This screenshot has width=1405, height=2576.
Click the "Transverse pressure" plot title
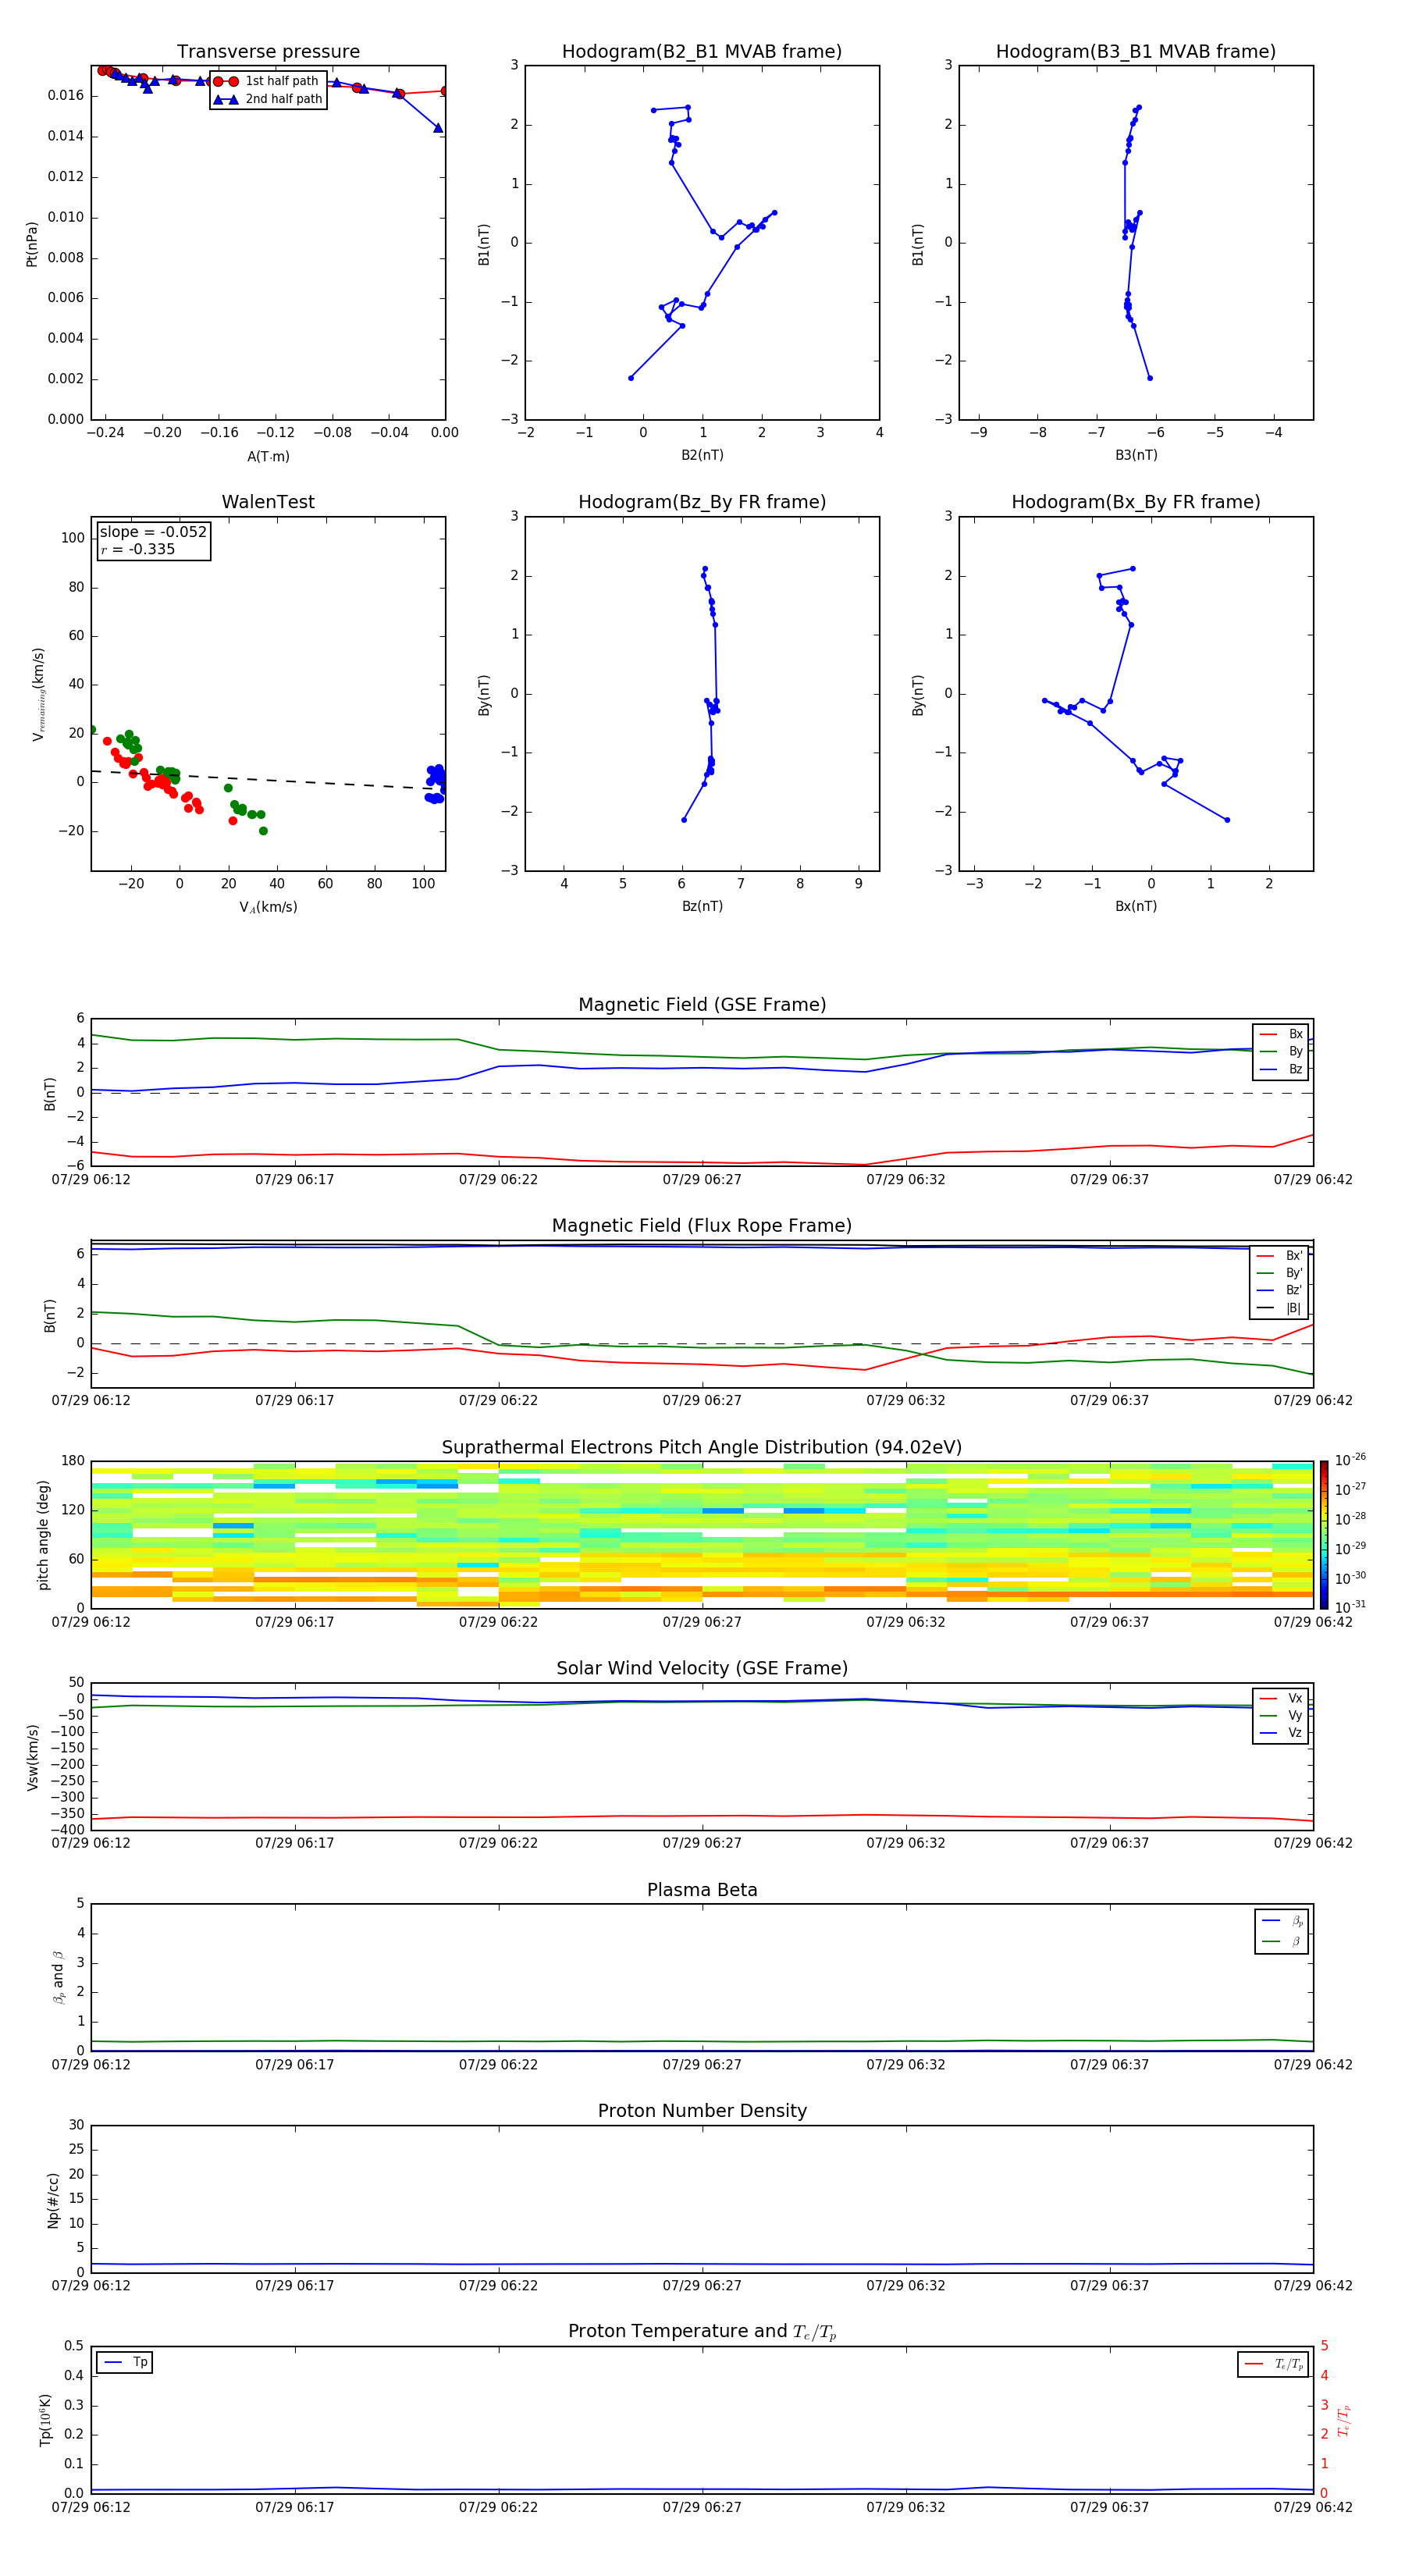click(x=268, y=52)
